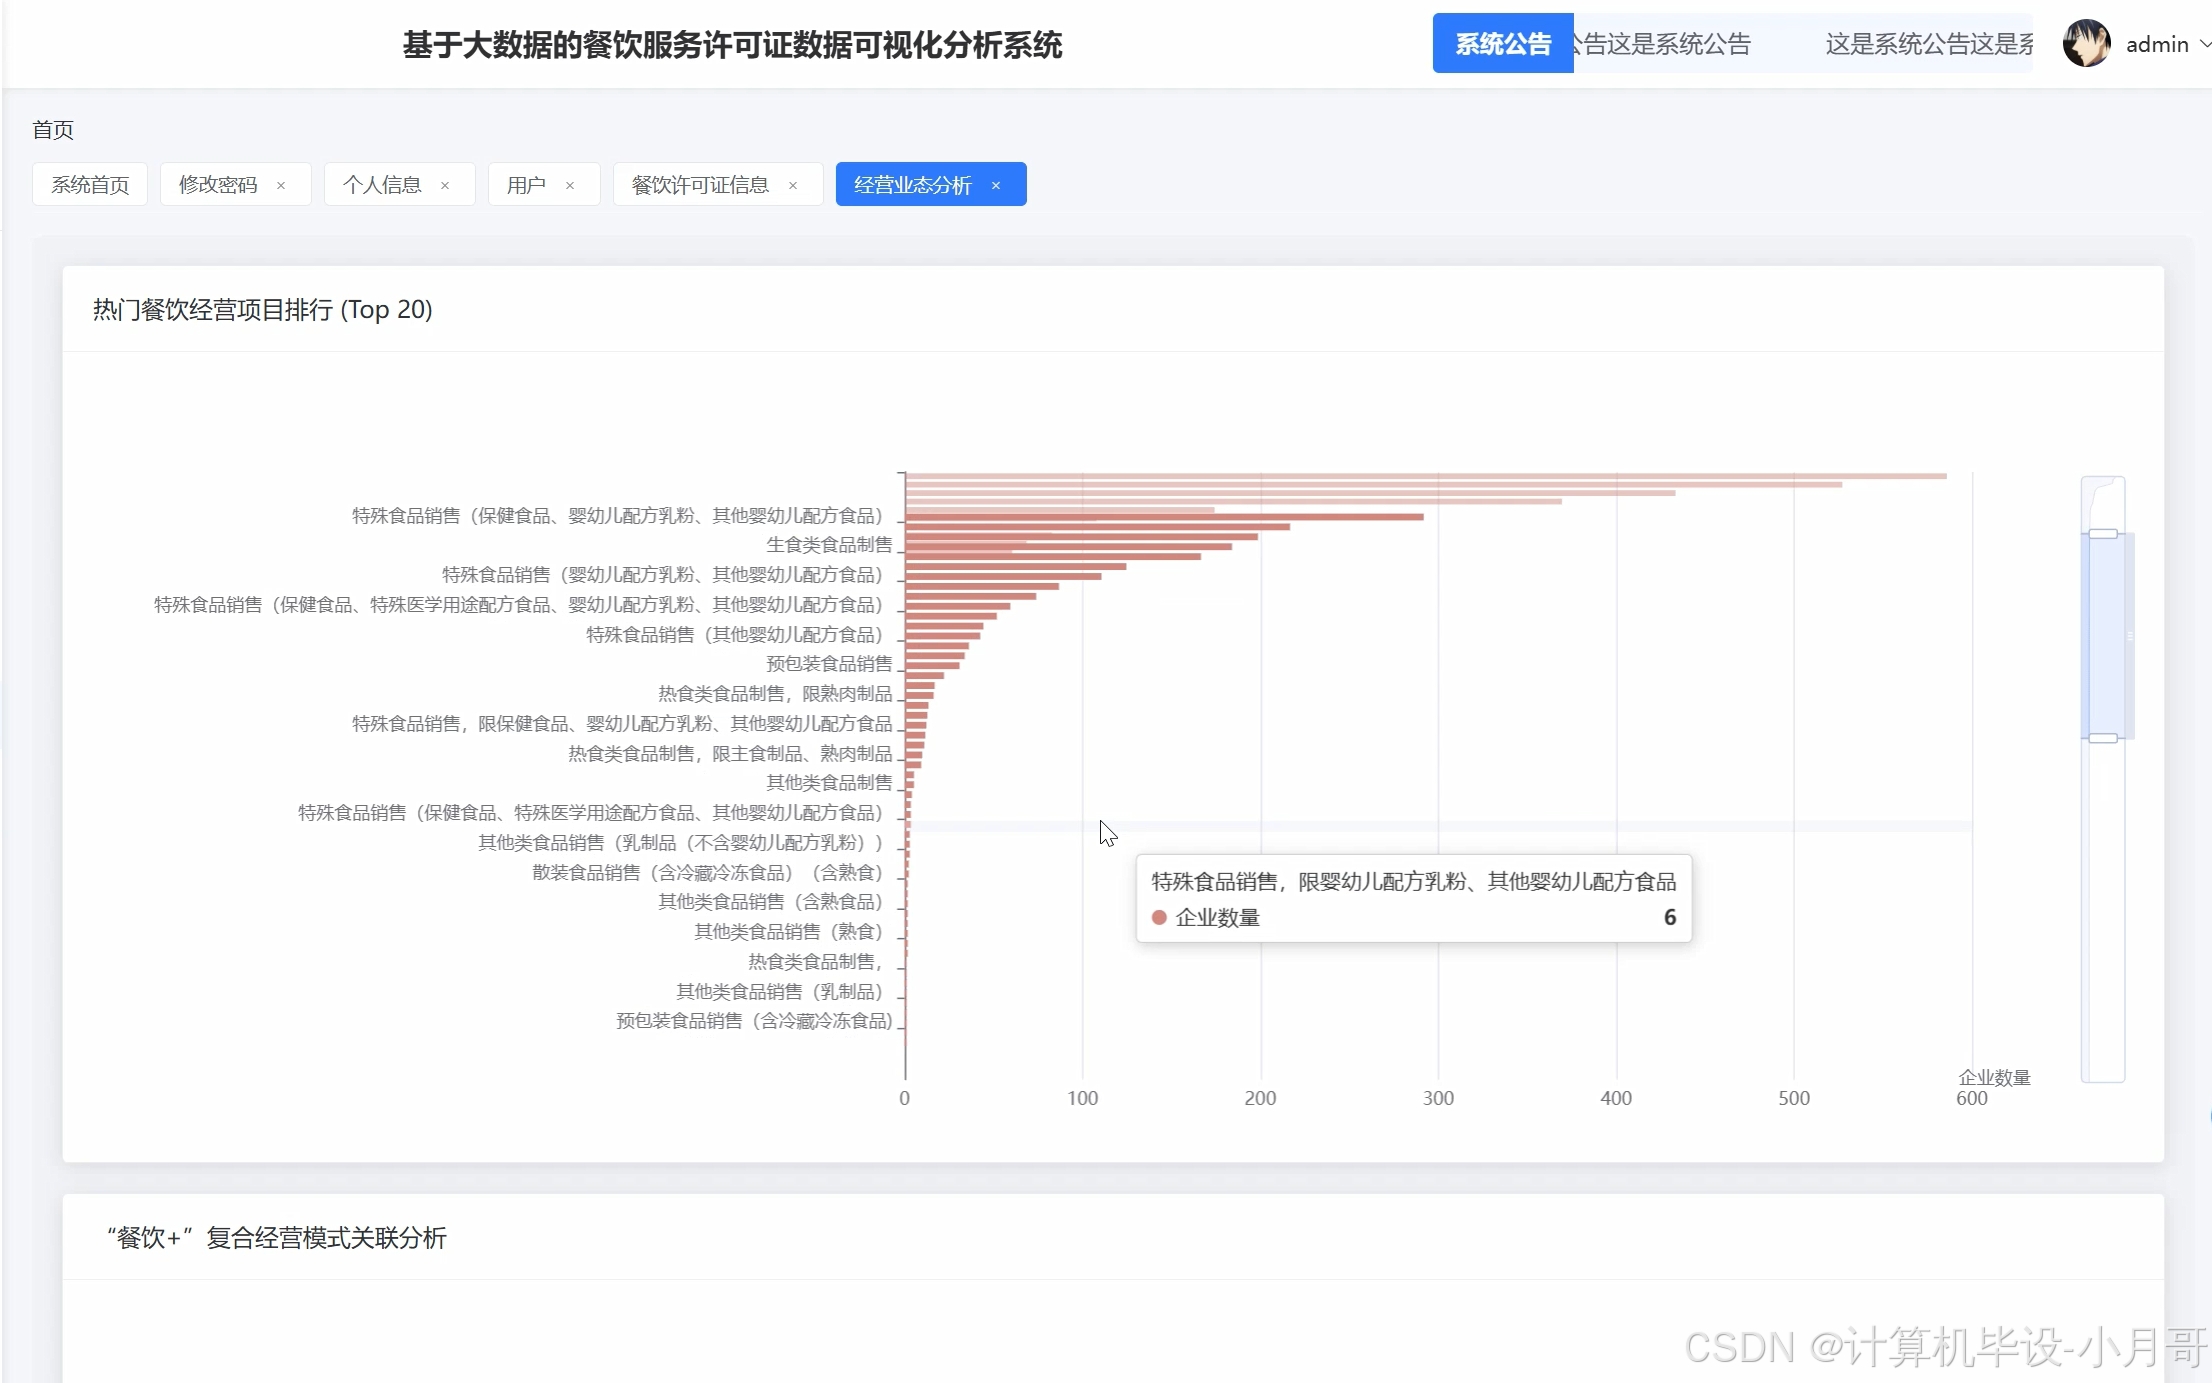Expand the admin user dropdown arrow

tap(2204, 44)
